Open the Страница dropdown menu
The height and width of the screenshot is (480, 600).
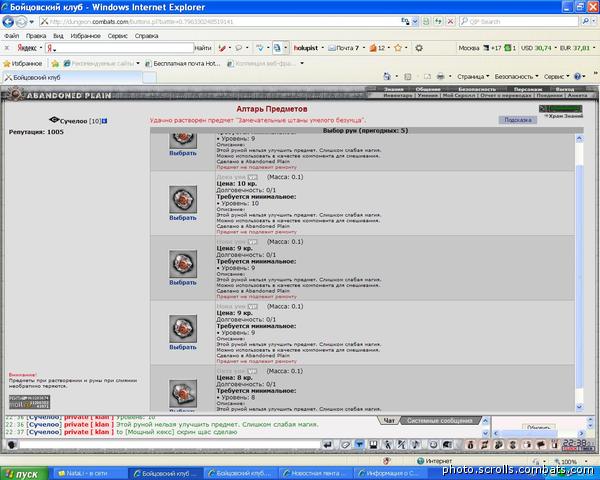tap(473, 77)
